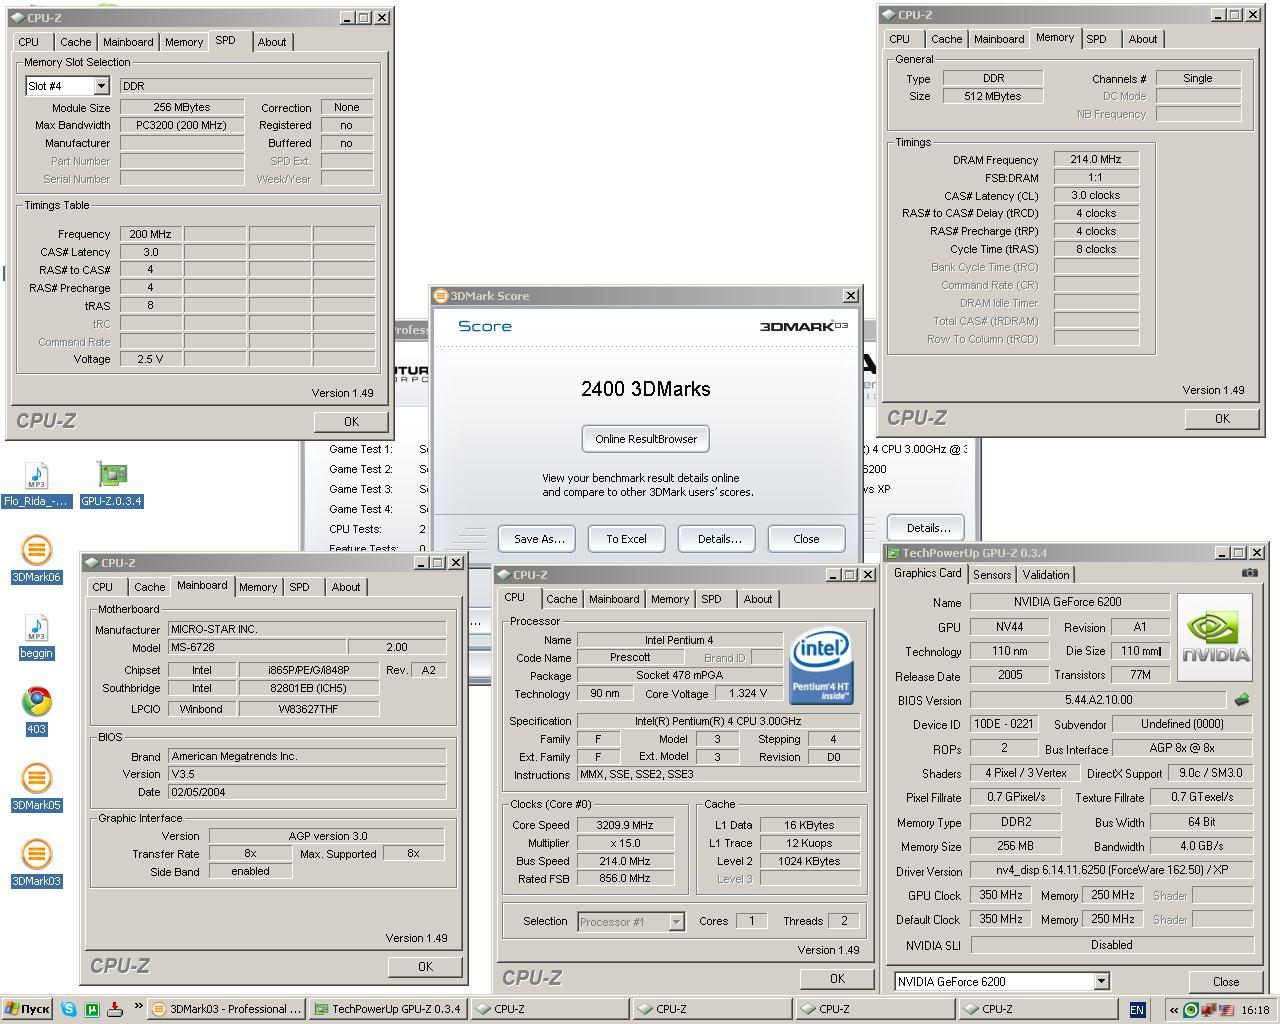Click OK in the Memory CPU-Z window
Viewport: 1280px width, 1024px height.
coord(1222,419)
